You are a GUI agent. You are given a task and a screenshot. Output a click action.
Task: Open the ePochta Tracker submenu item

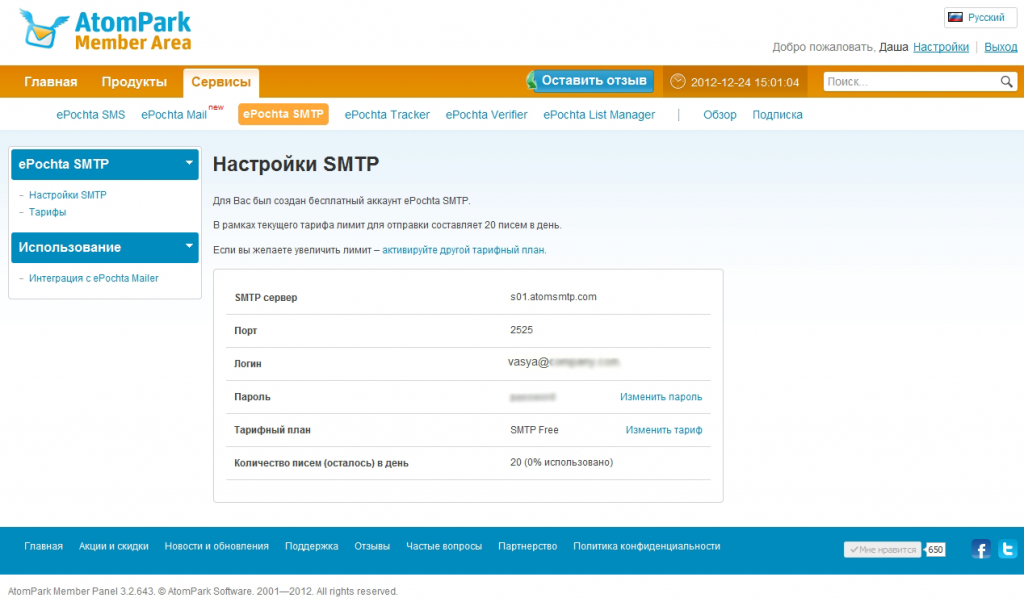pos(387,115)
